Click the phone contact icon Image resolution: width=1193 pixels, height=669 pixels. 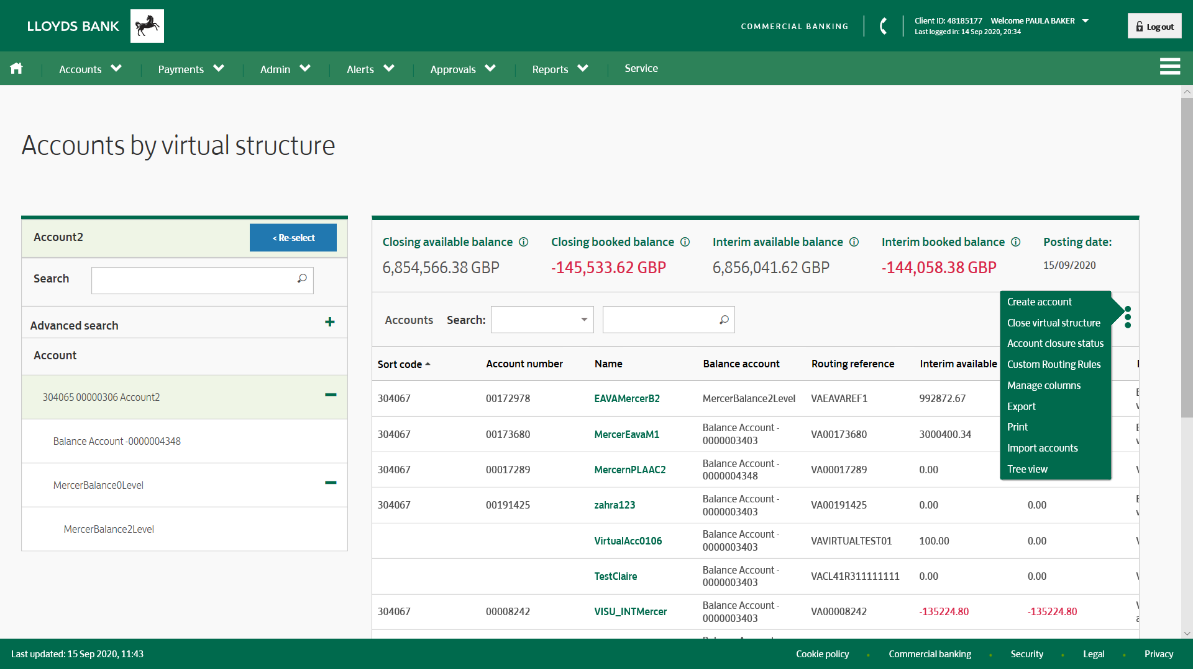[x=883, y=26]
